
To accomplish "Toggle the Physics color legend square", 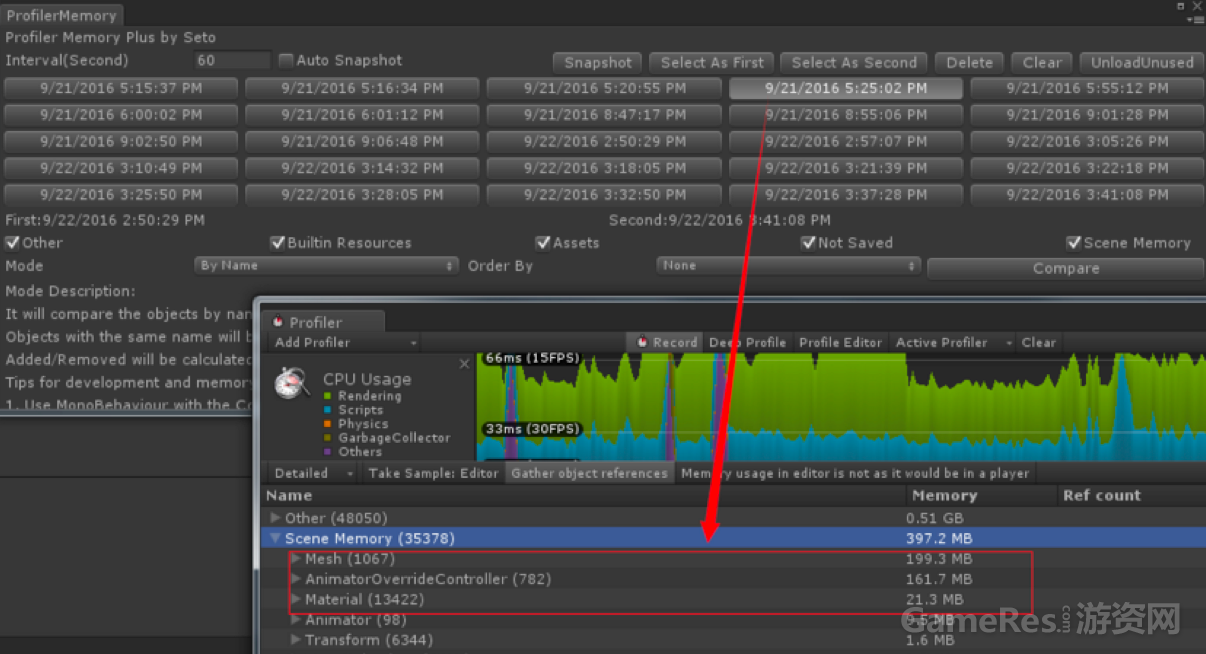I will click(329, 424).
